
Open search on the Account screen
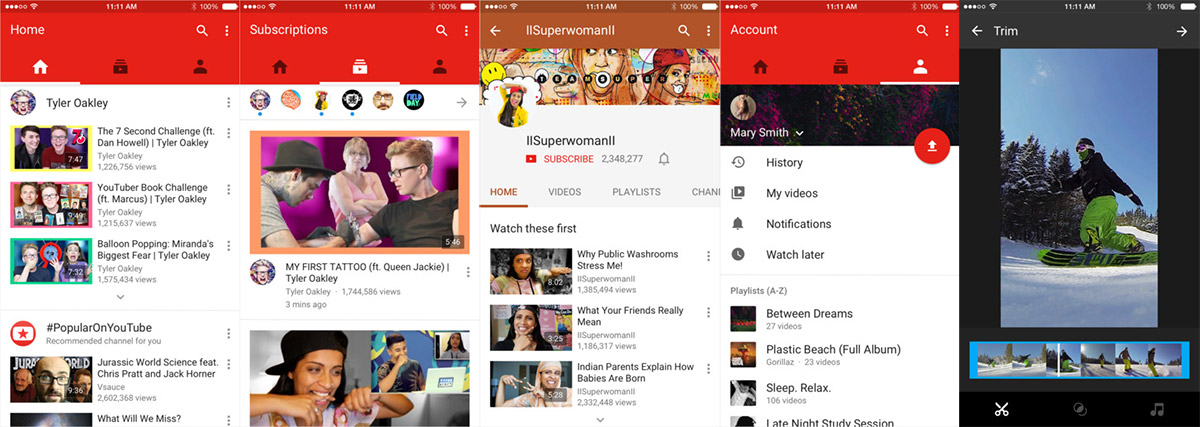pyautogui.click(x=922, y=31)
